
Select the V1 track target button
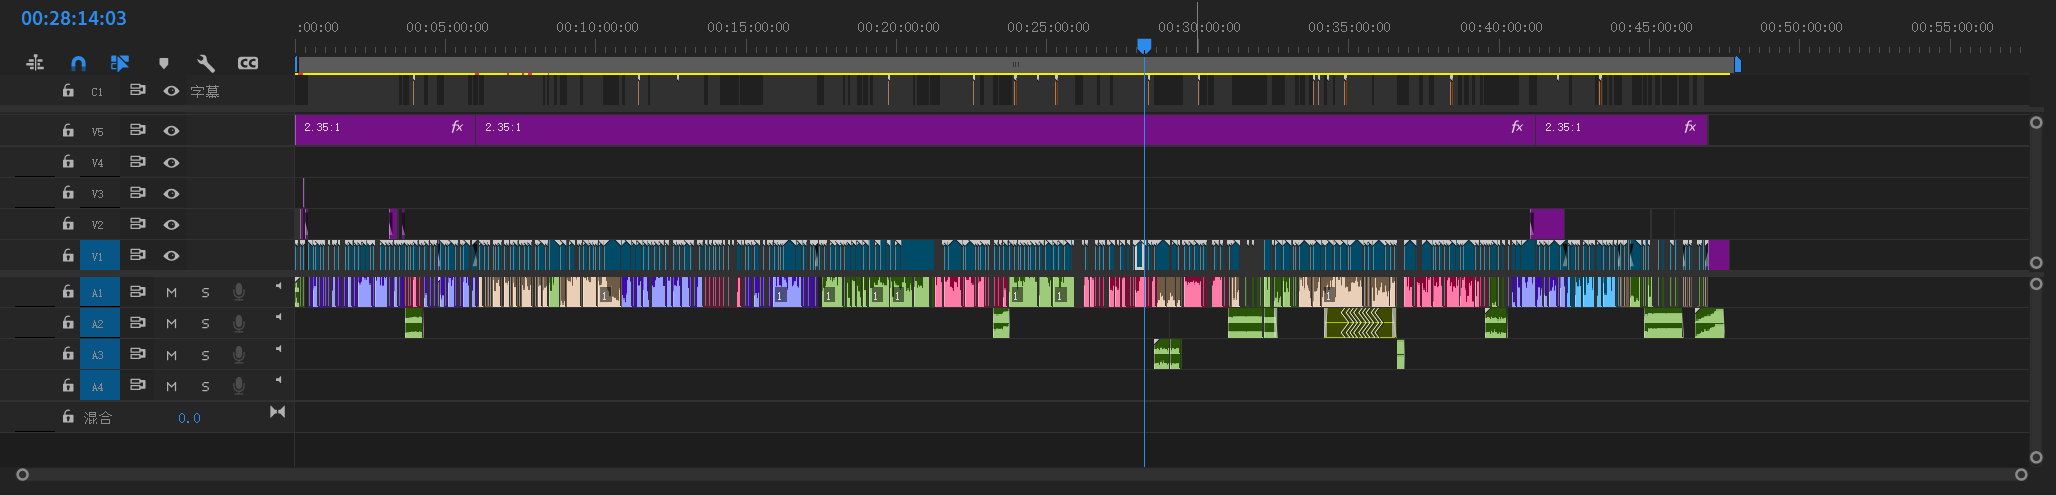point(98,256)
